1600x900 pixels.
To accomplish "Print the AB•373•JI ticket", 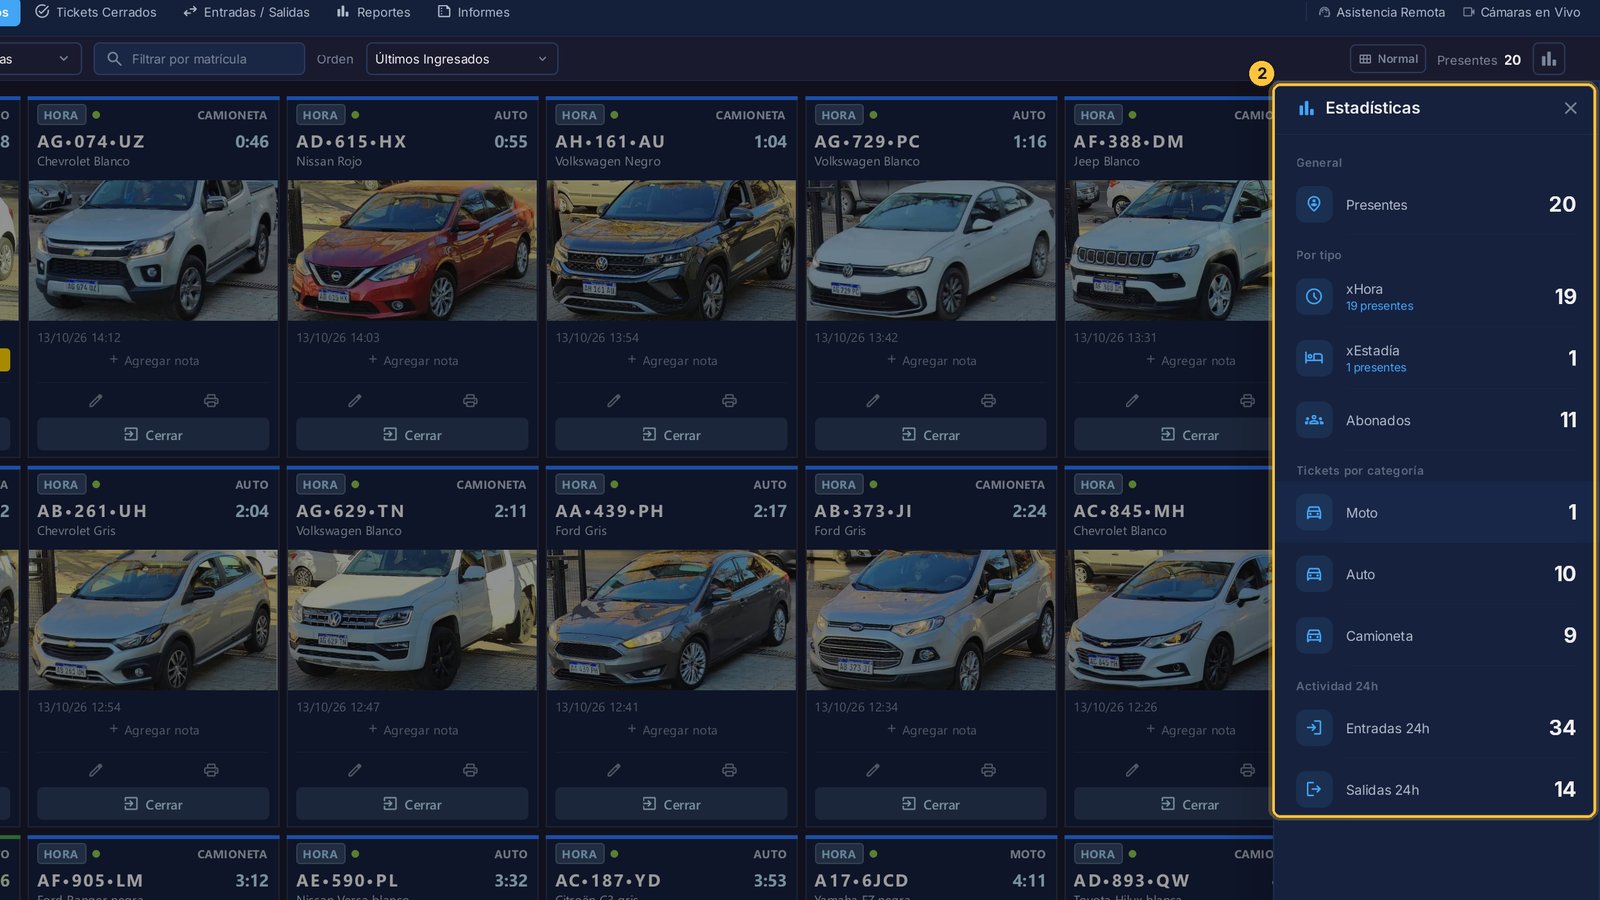I will click(x=988, y=770).
